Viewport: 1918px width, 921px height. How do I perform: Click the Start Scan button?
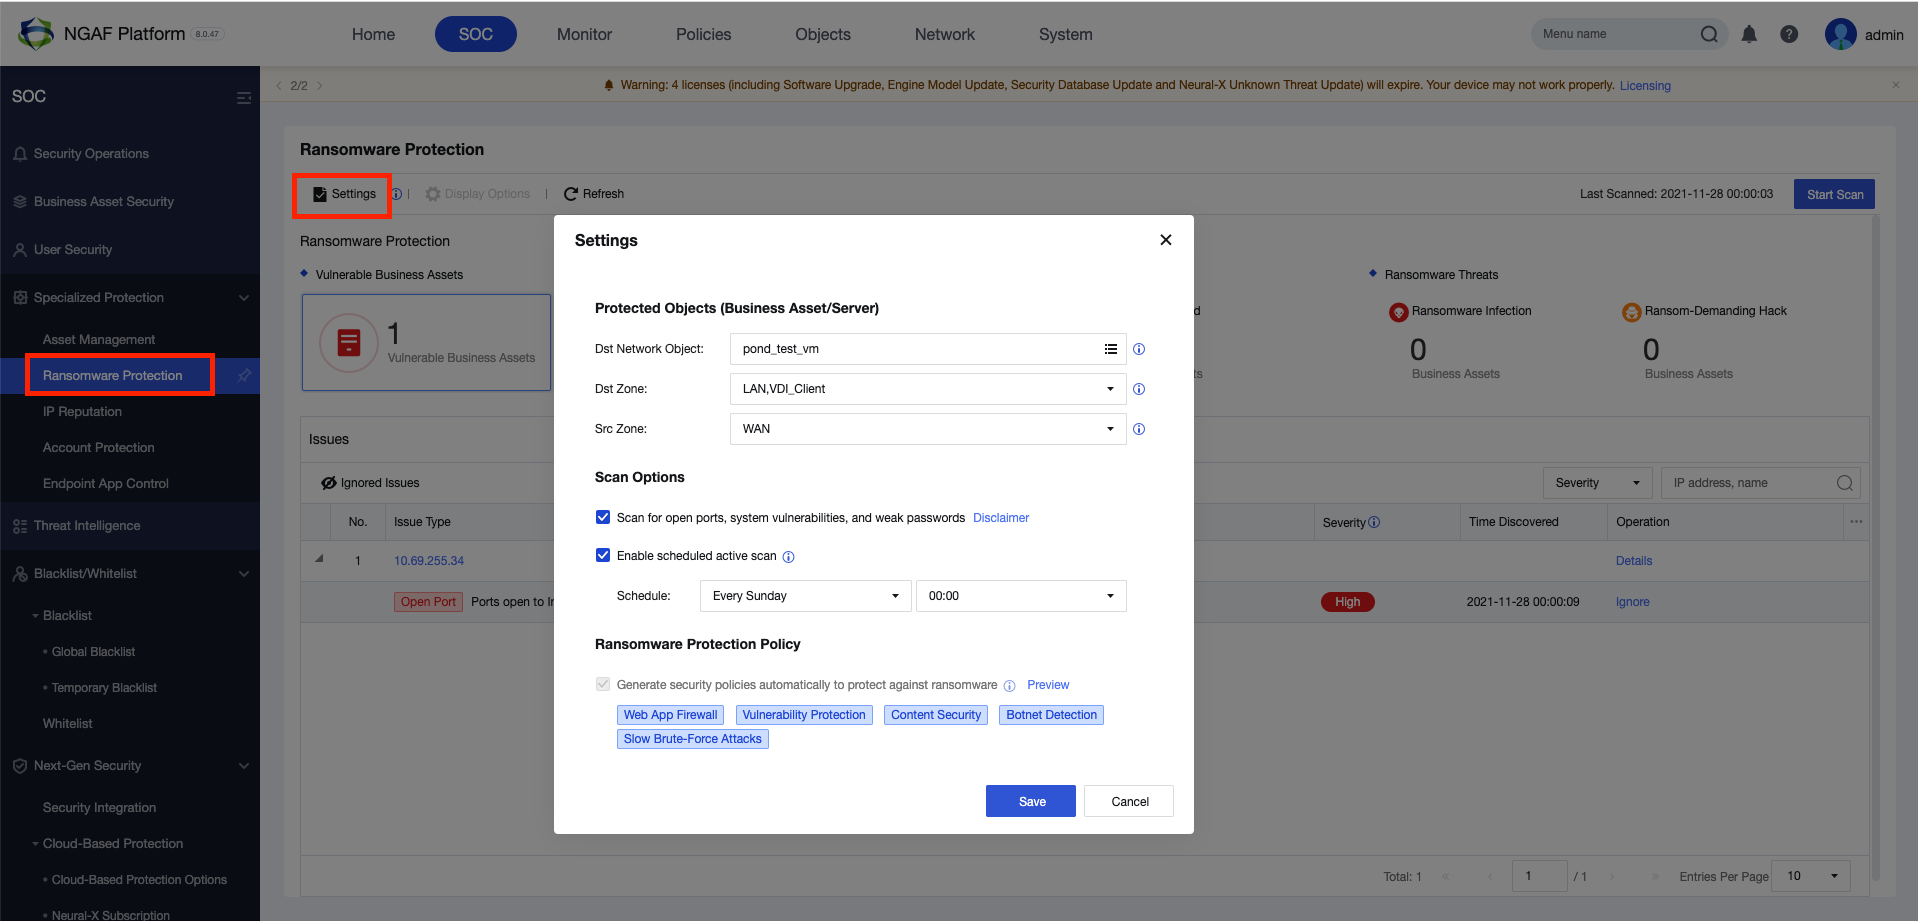coord(1834,194)
